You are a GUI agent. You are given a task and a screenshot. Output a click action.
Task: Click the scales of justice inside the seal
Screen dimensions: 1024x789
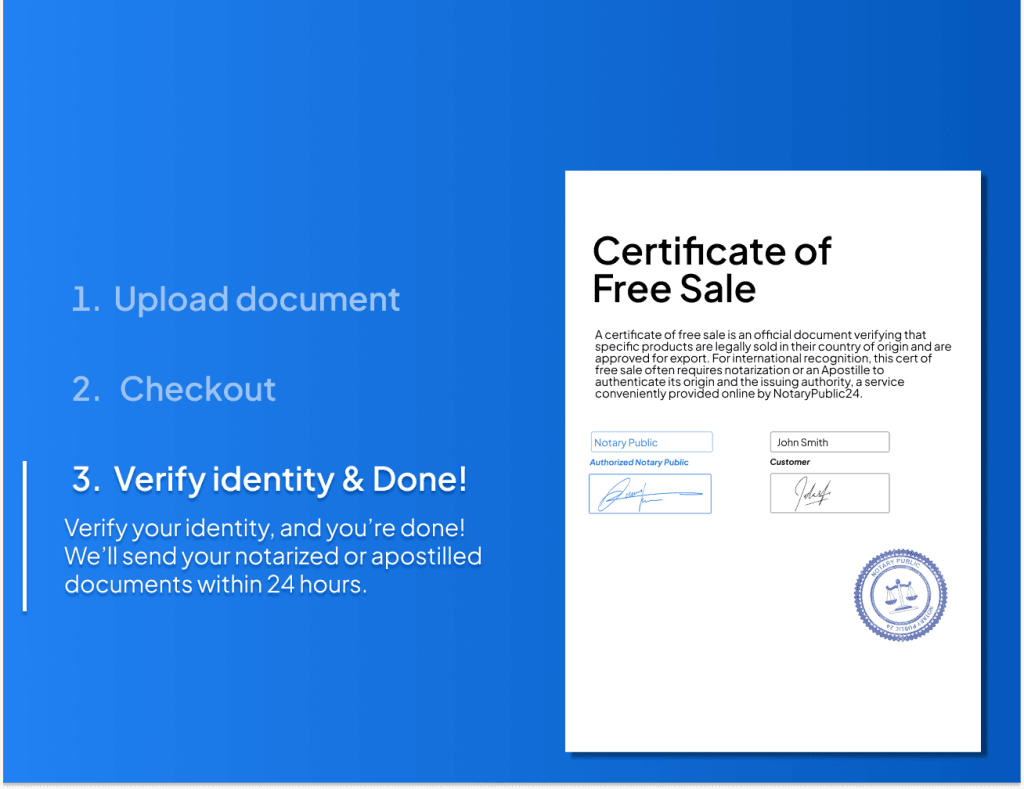[x=900, y=594]
